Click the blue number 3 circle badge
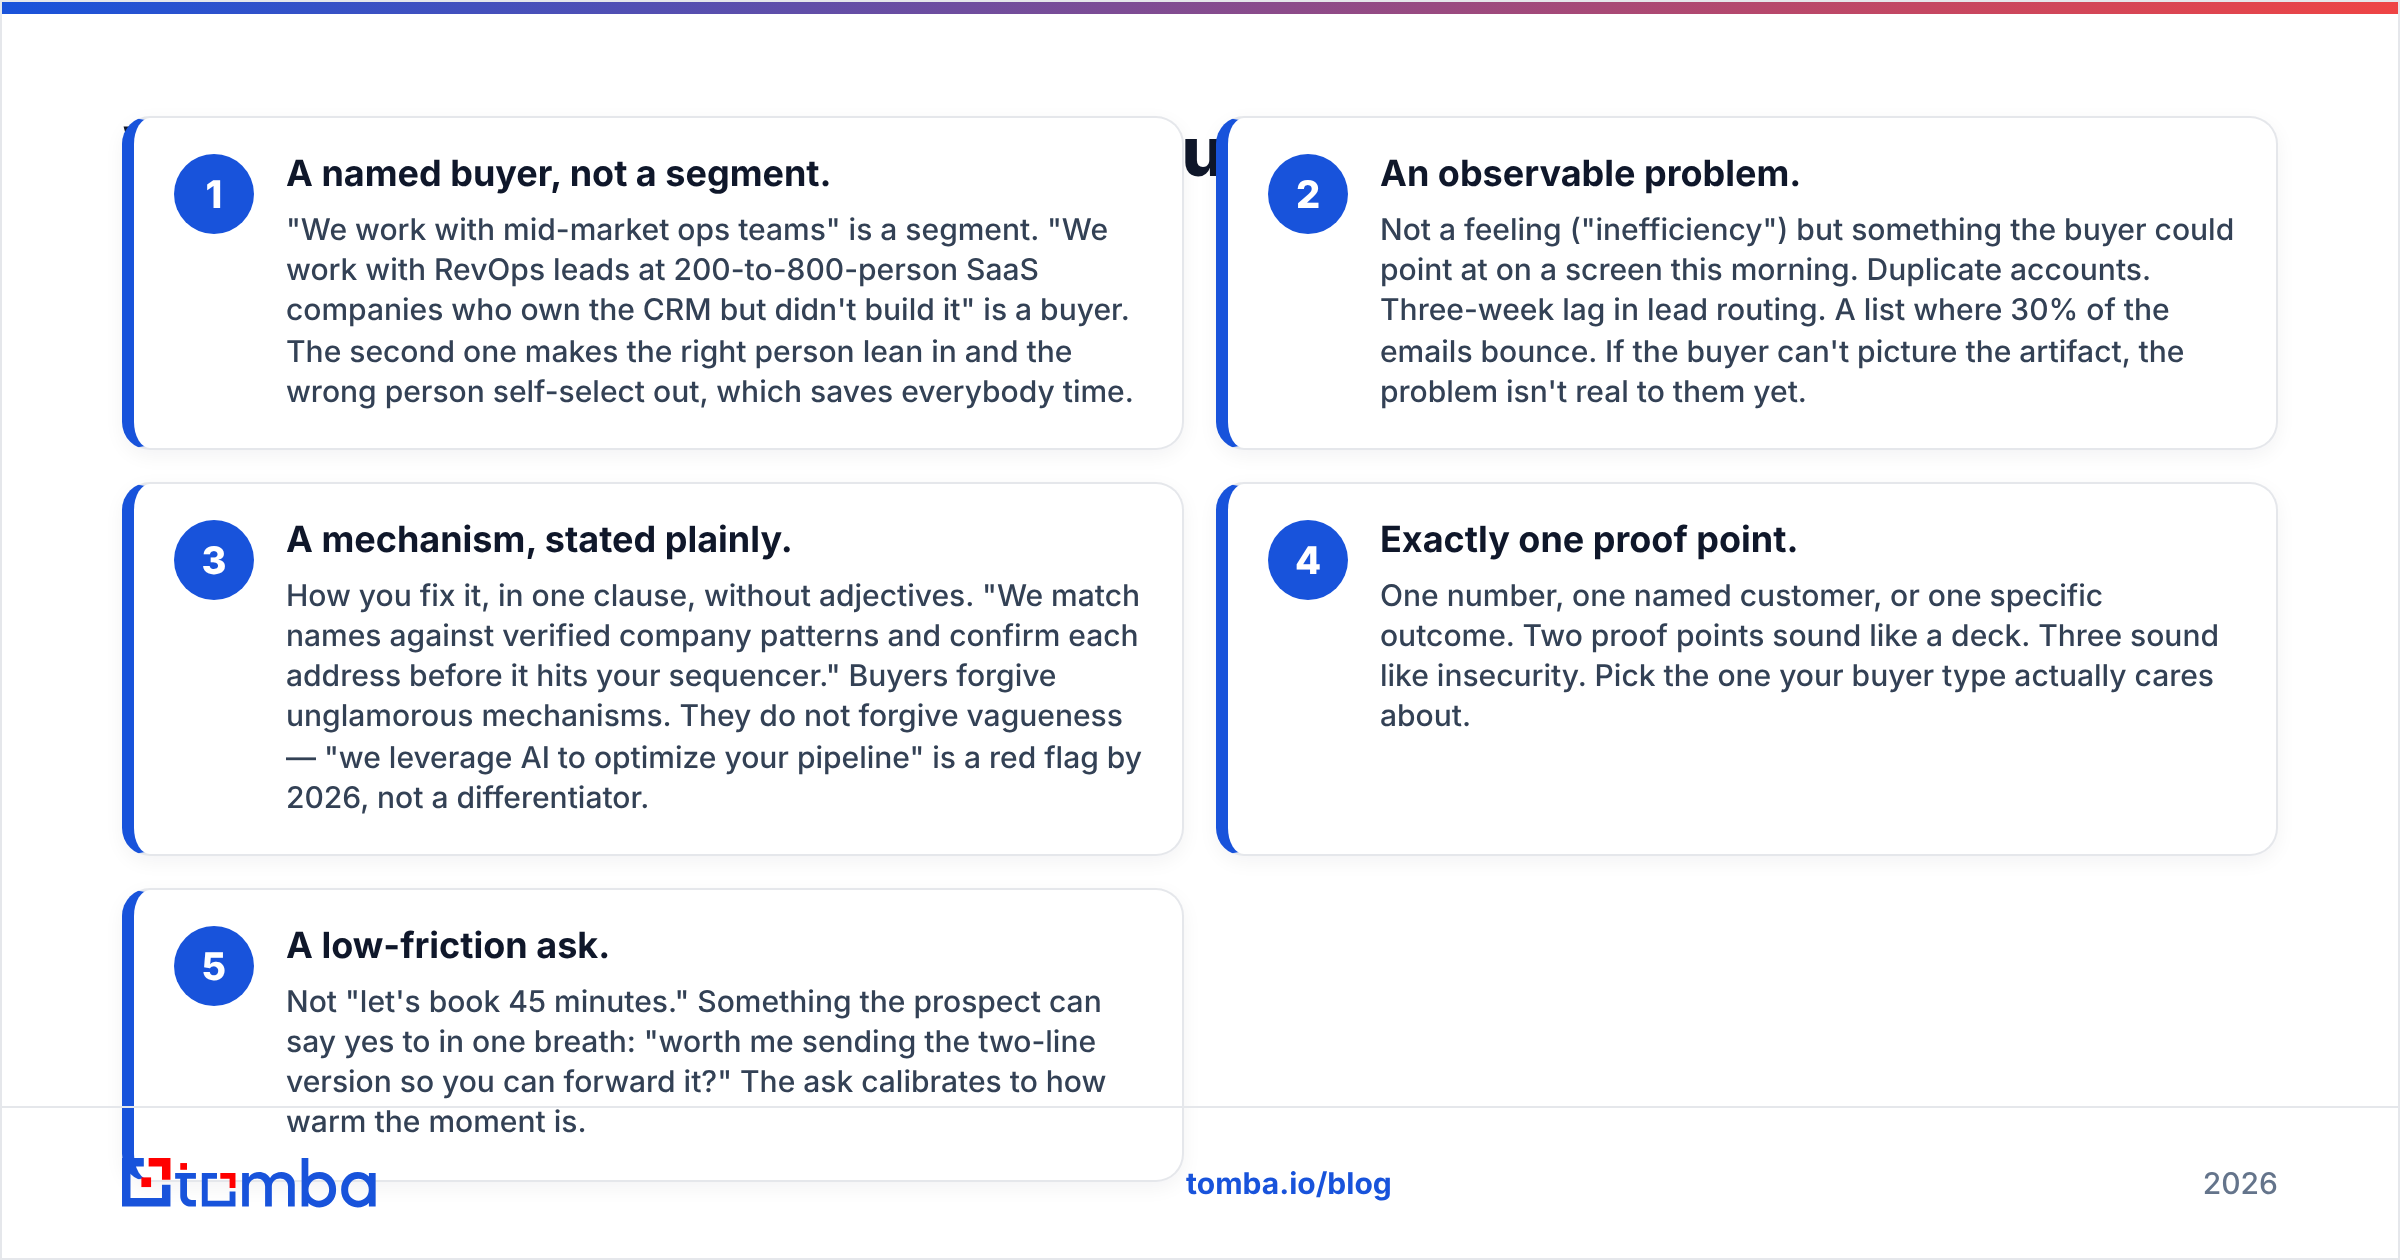This screenshot has height=1260, width=2400. (x=214, y=560)
